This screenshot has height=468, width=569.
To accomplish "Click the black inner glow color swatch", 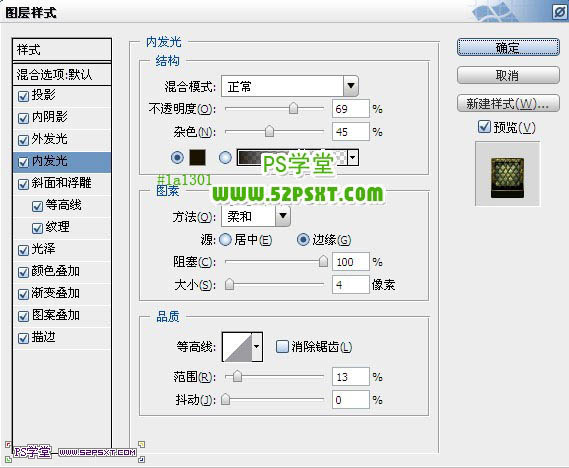I will coord(197,158).
